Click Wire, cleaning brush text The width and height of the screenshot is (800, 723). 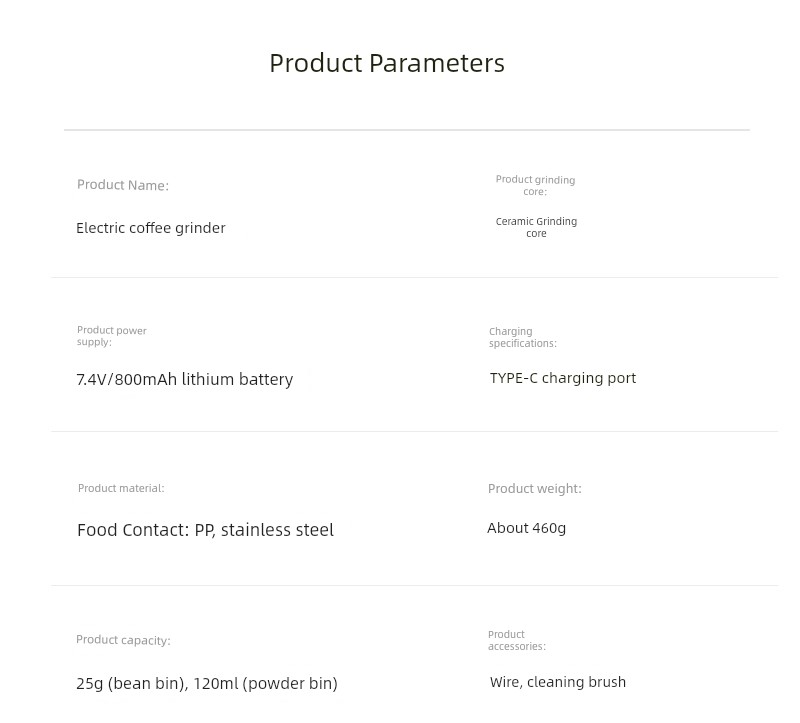pyautogui.click(x=558, y=682)
